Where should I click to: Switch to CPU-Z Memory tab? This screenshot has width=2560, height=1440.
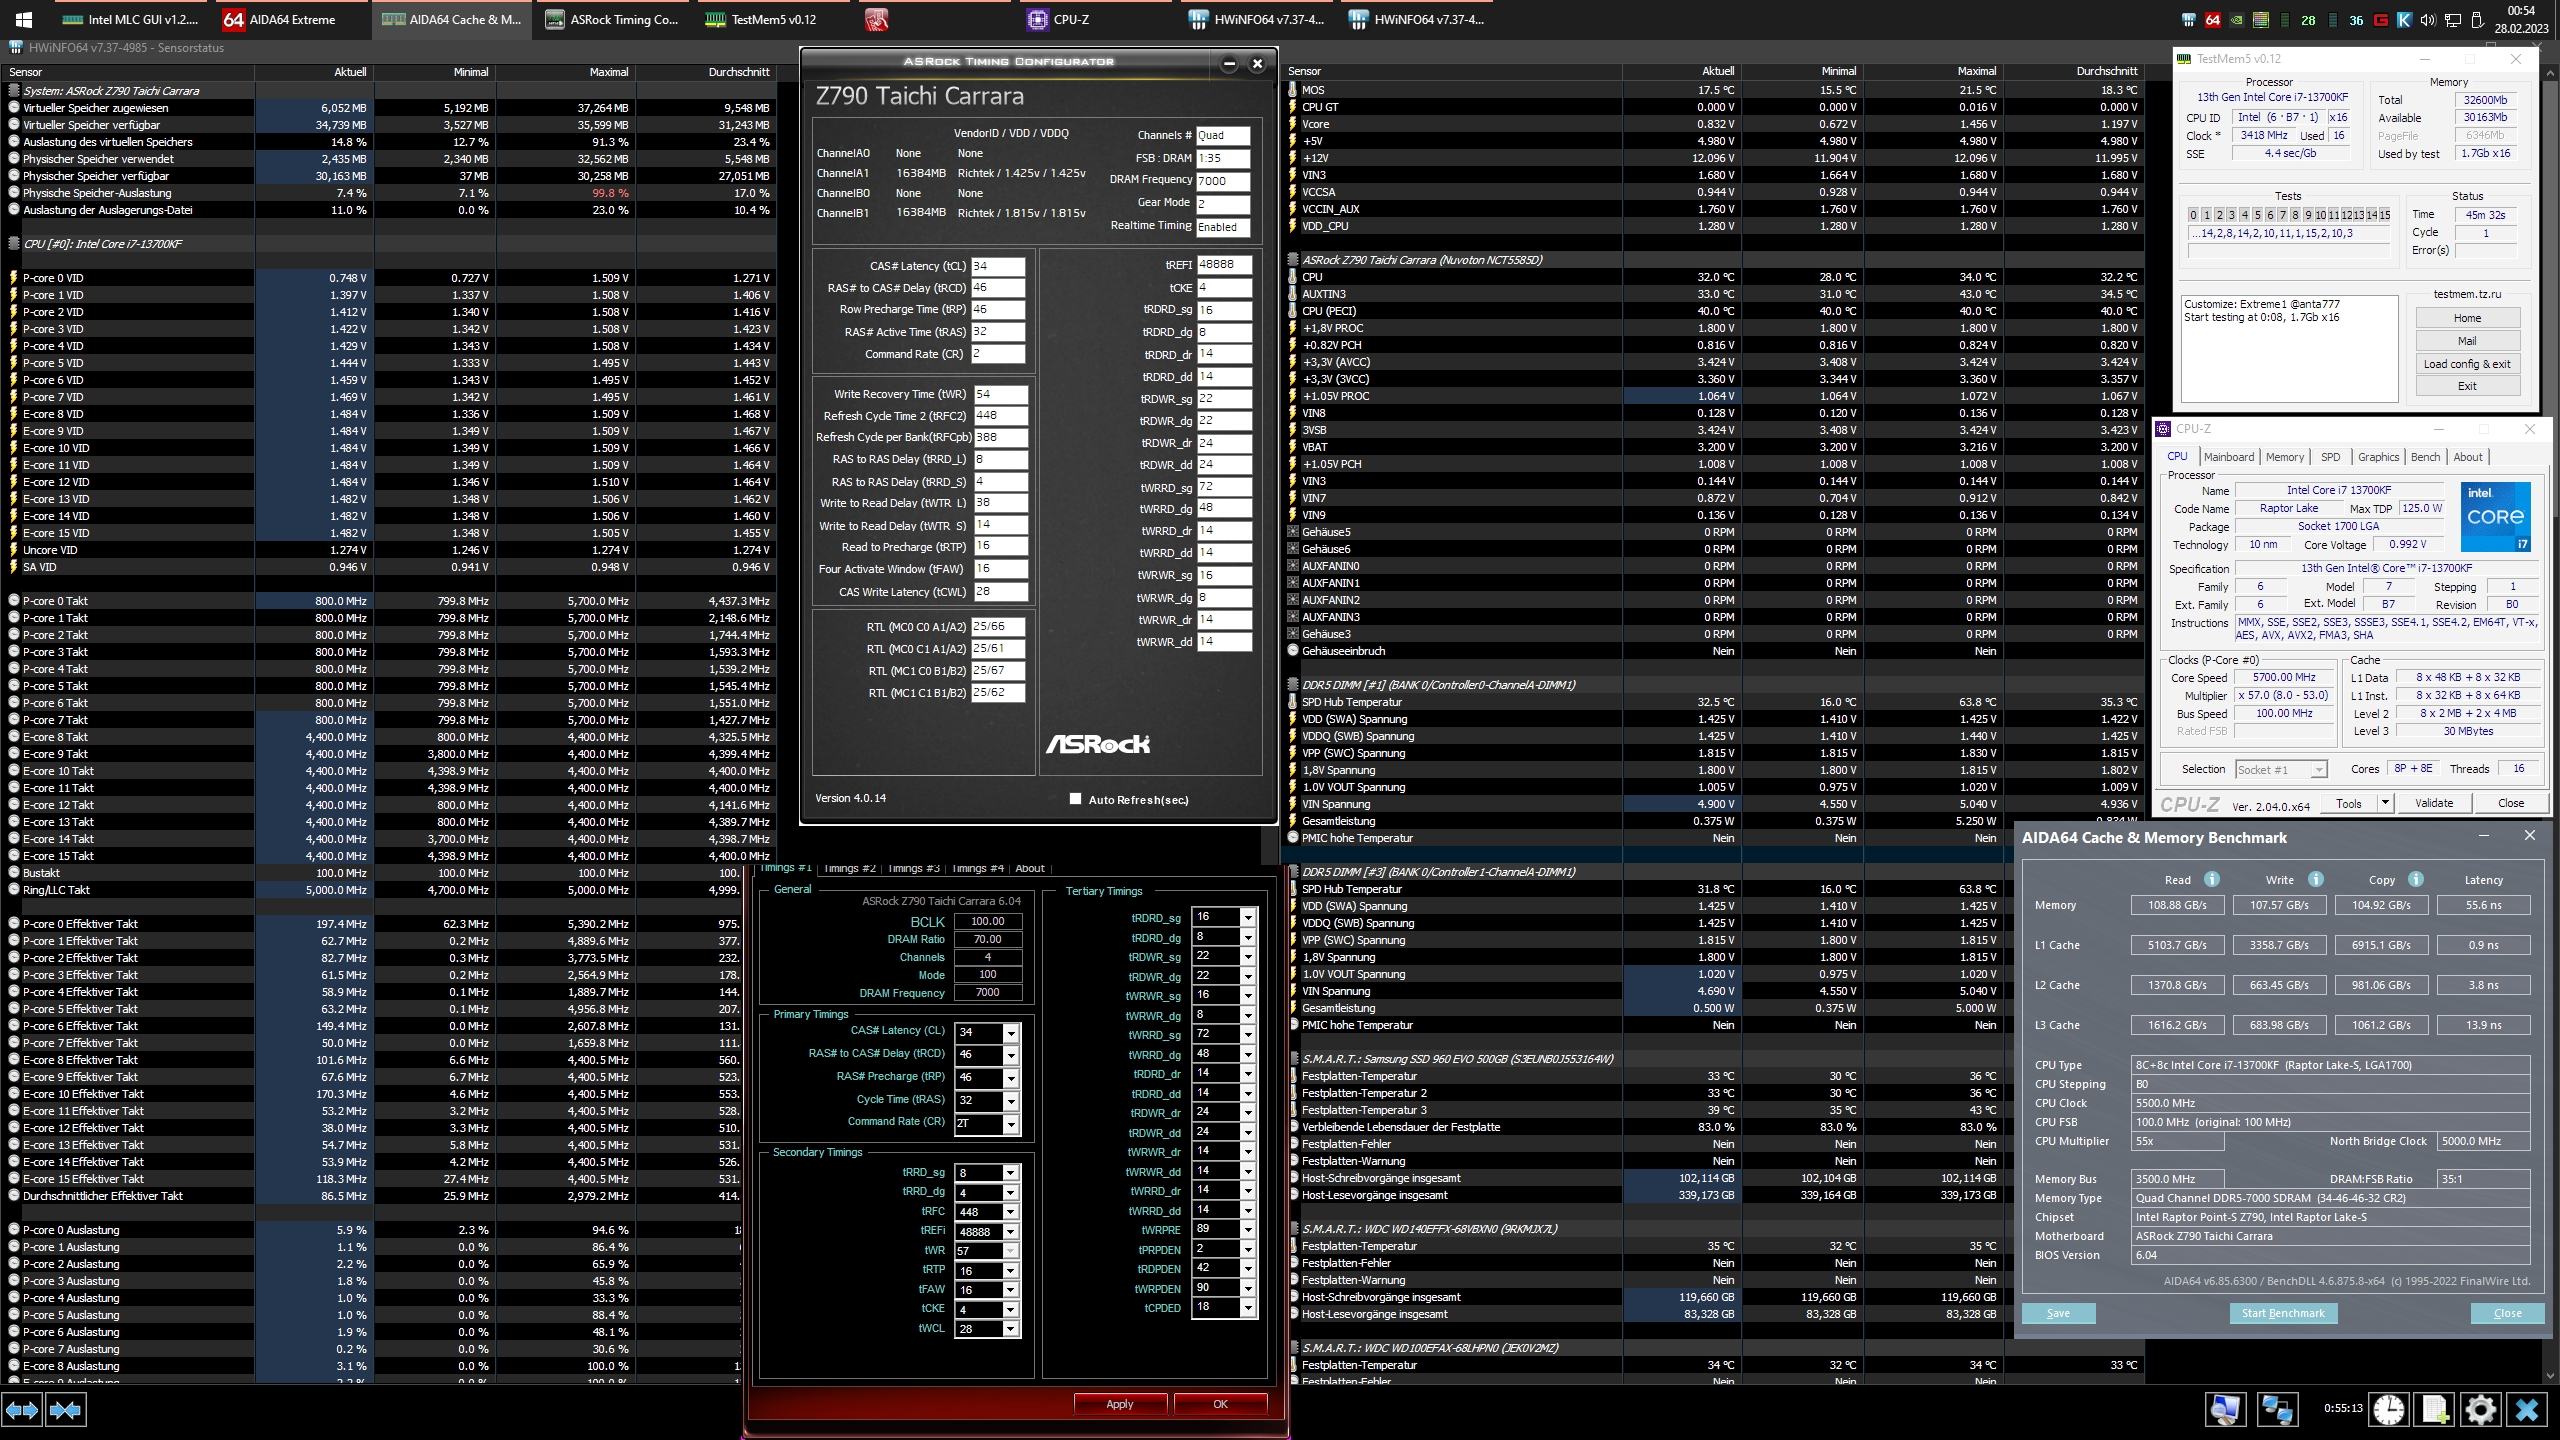[x=2284, y=457]
